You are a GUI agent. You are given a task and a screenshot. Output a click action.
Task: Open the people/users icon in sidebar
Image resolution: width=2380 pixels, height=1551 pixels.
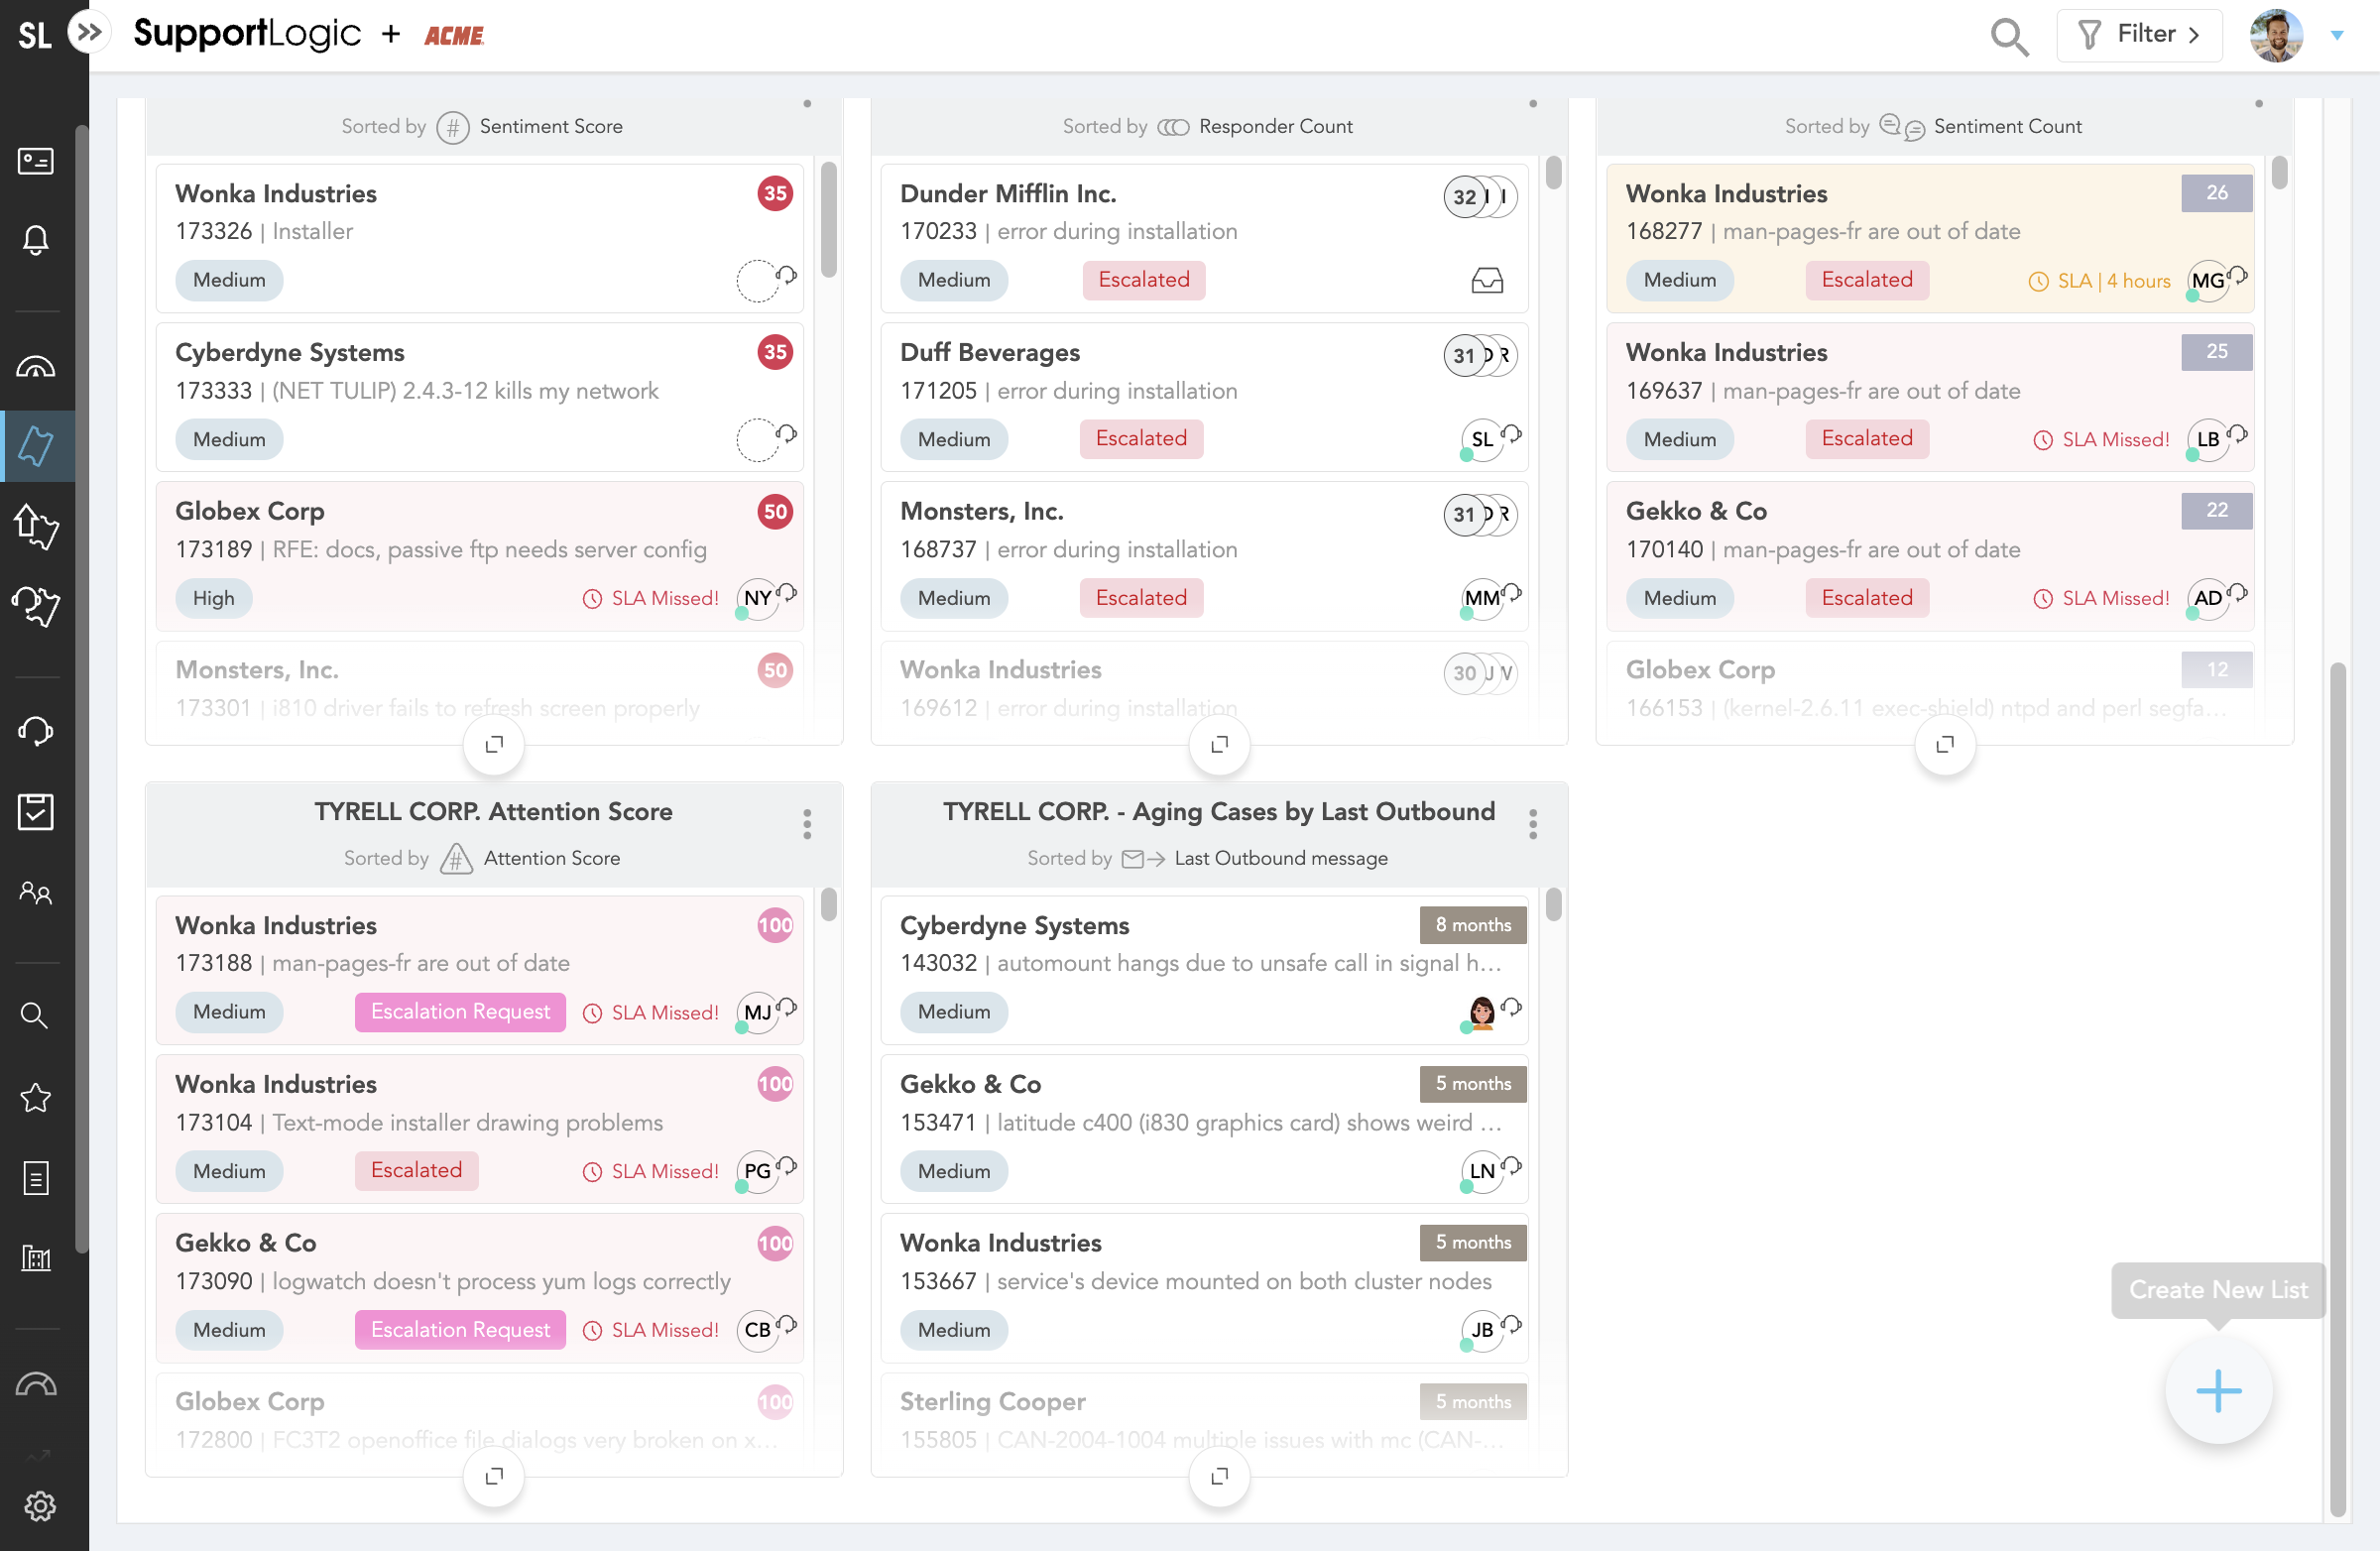tap(36, 892)
